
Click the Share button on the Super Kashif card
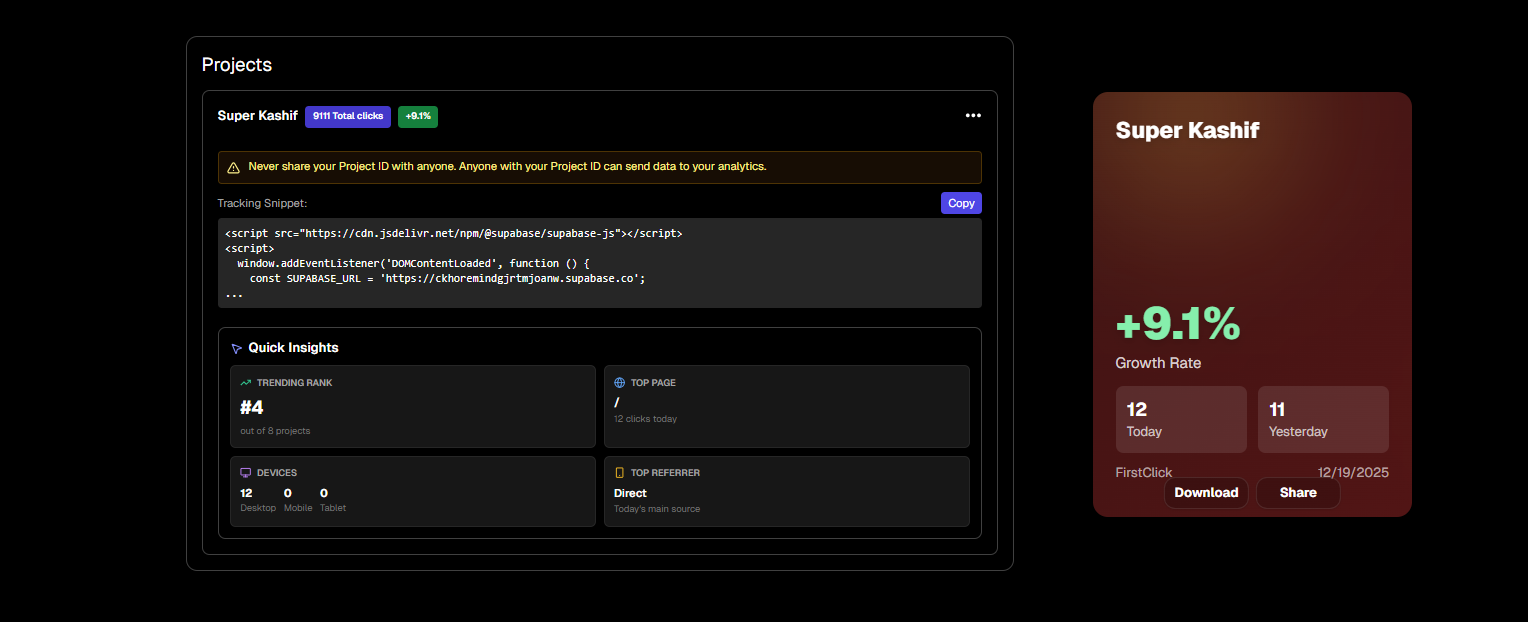click(x=1297, y=492)
